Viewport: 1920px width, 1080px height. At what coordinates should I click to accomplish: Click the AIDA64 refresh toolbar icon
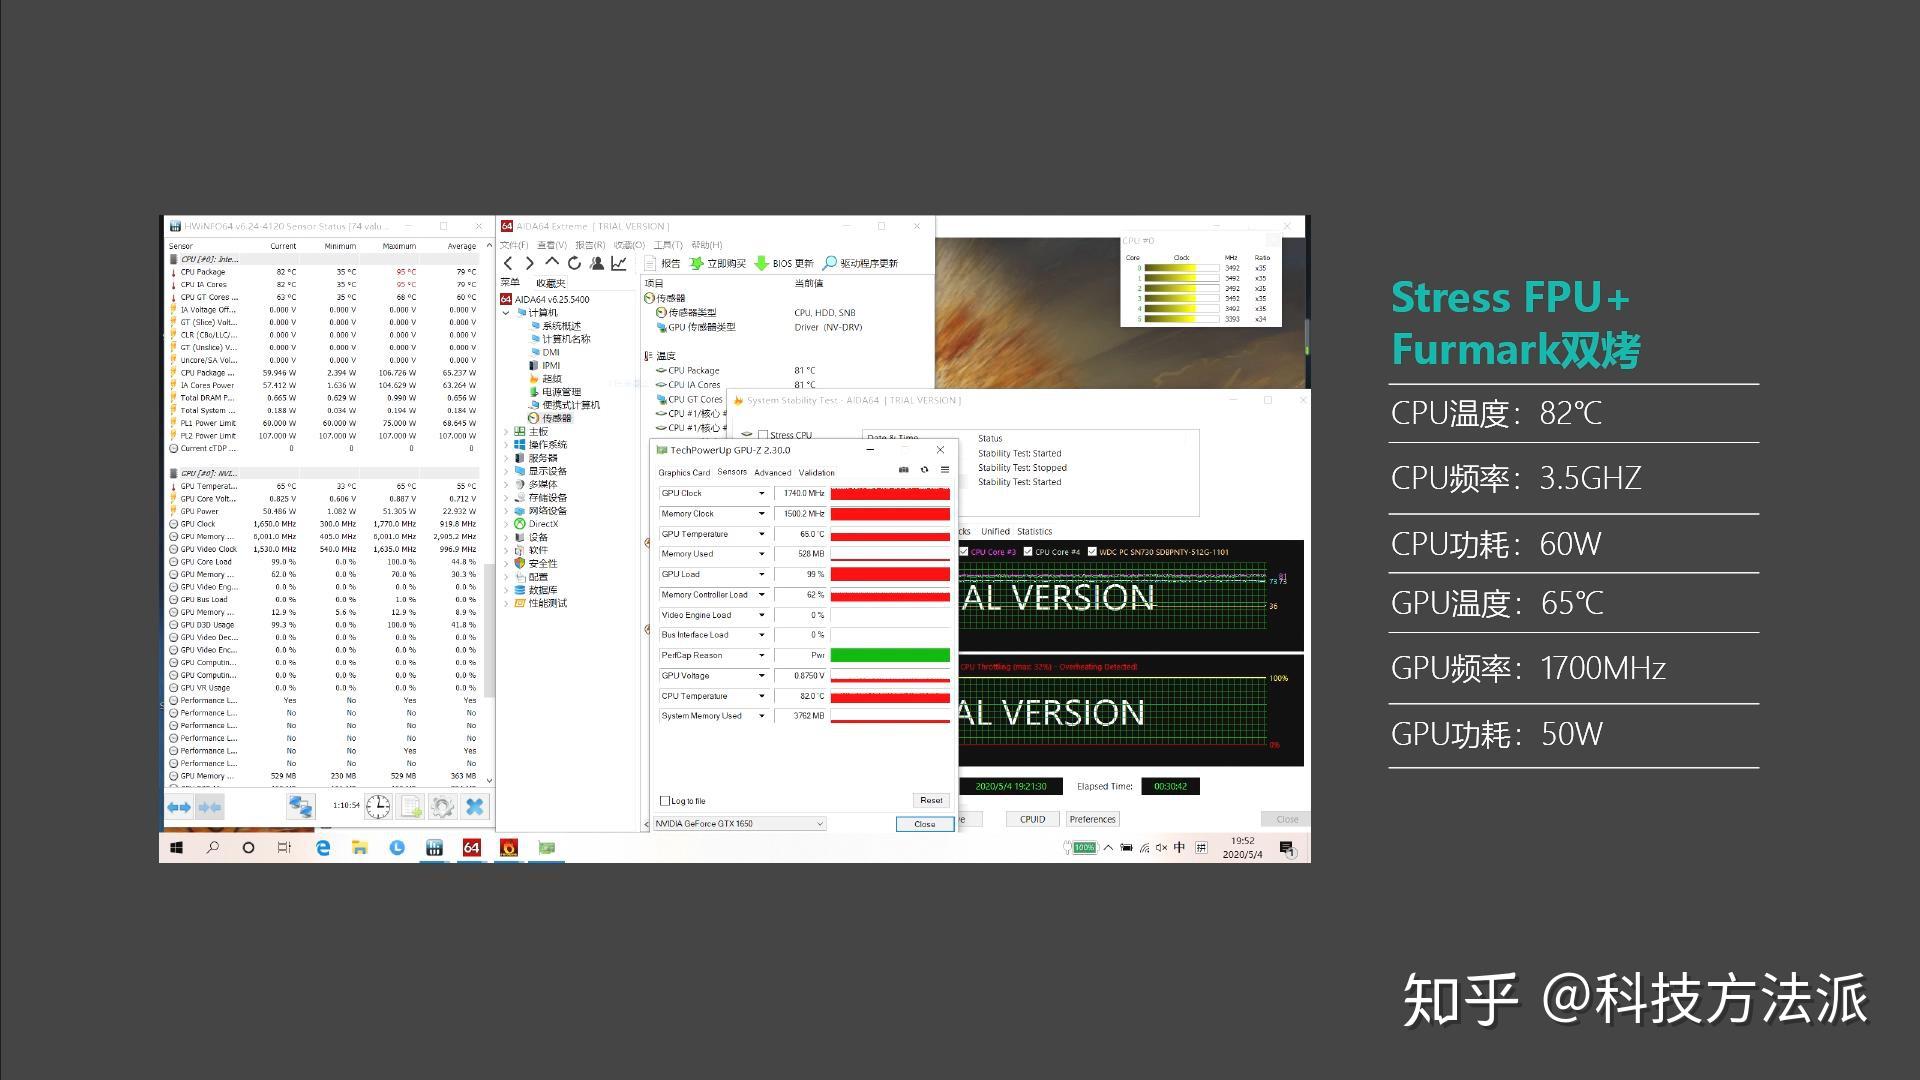(574, 263)
